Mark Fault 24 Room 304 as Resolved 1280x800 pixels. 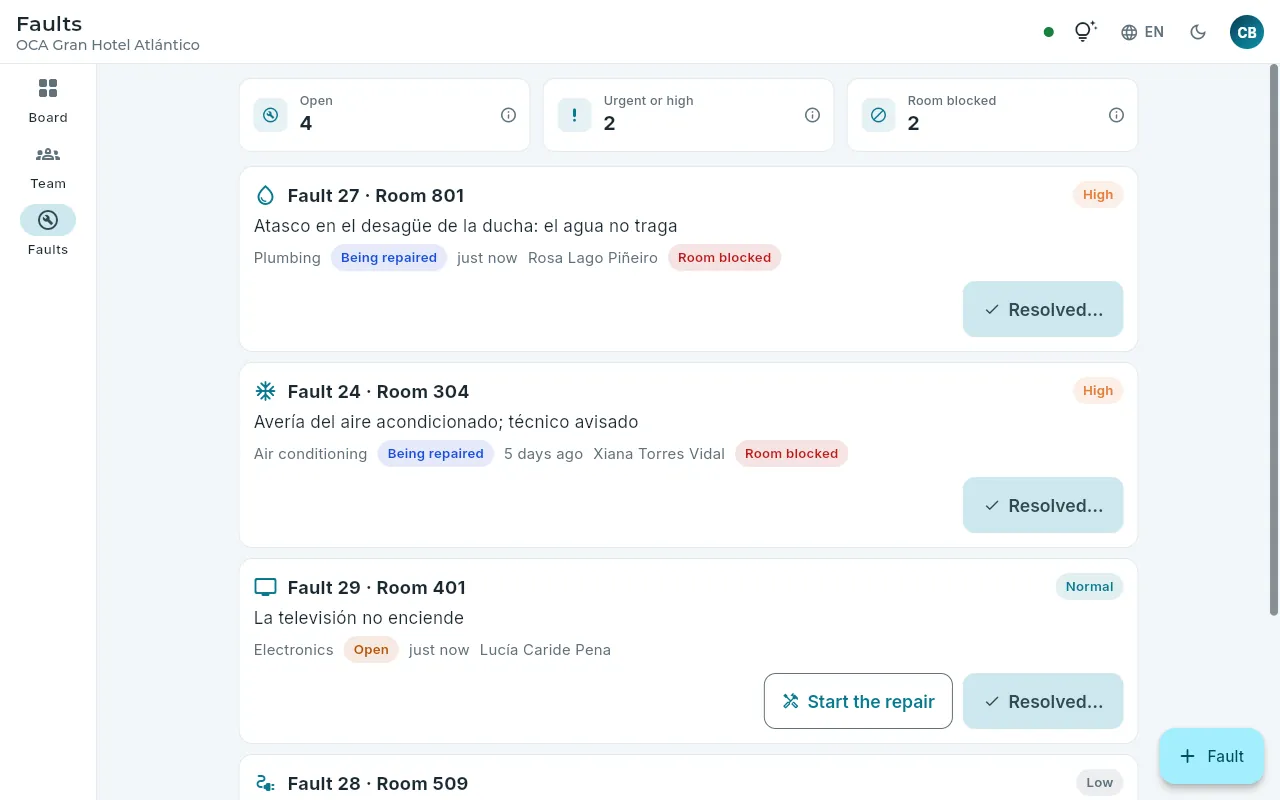(x=1043, y=505)
